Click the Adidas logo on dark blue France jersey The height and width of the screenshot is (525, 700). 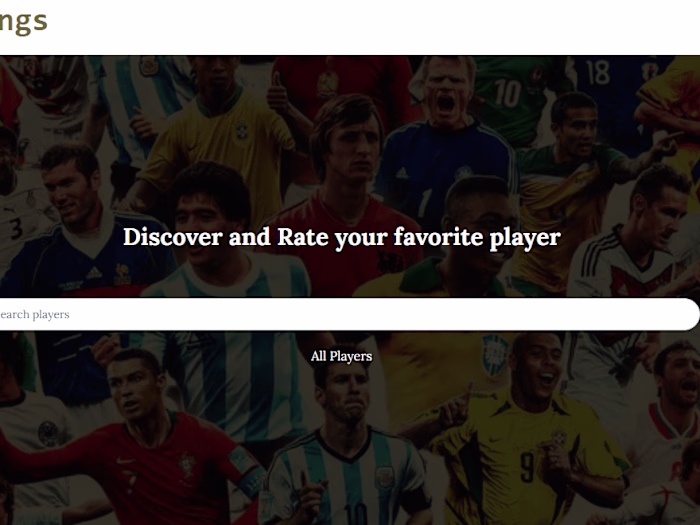[94, 273]
